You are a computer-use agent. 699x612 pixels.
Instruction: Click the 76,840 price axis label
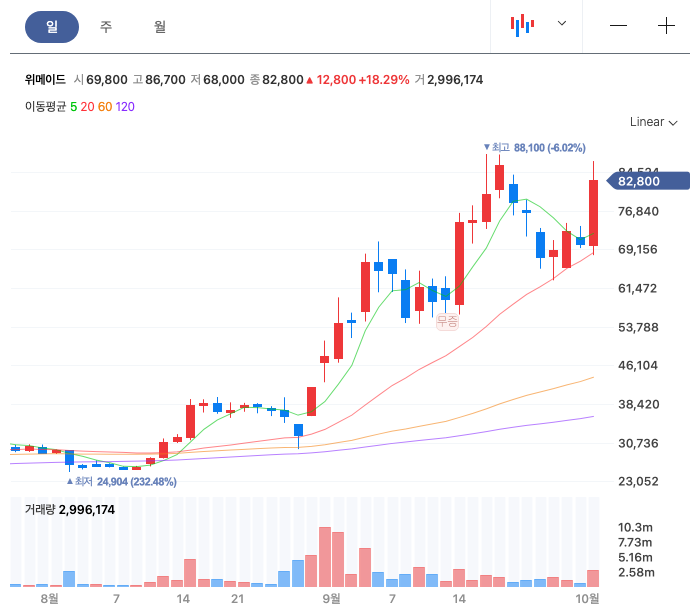click(638, 211)
